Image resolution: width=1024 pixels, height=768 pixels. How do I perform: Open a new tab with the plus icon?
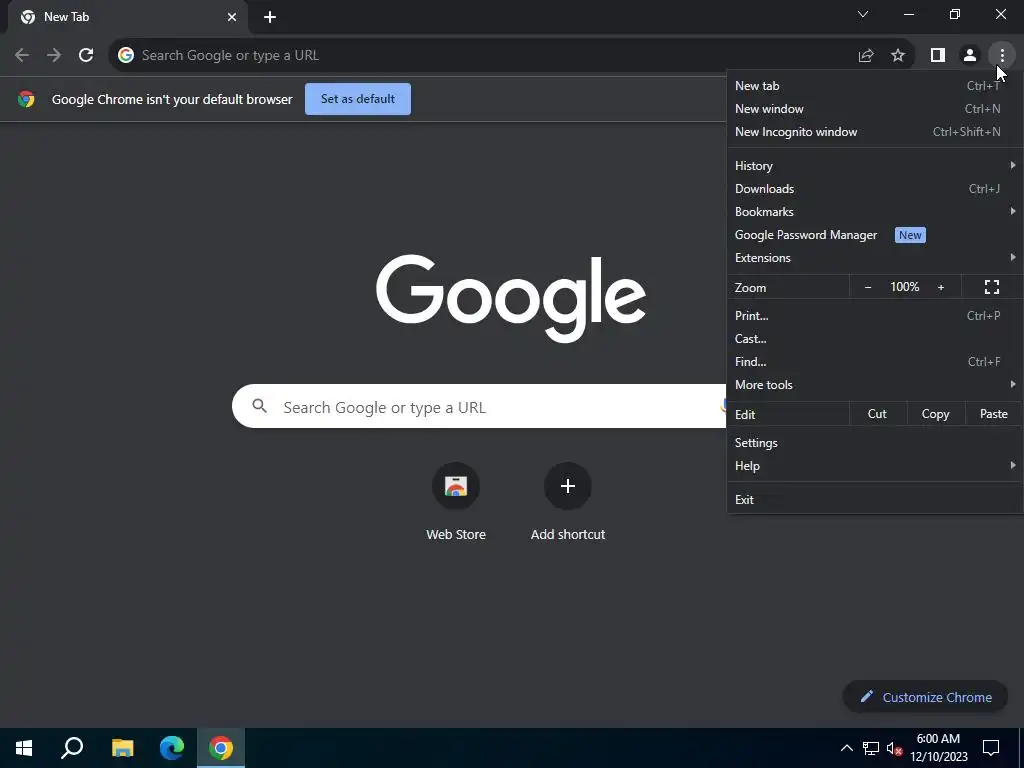270,17
